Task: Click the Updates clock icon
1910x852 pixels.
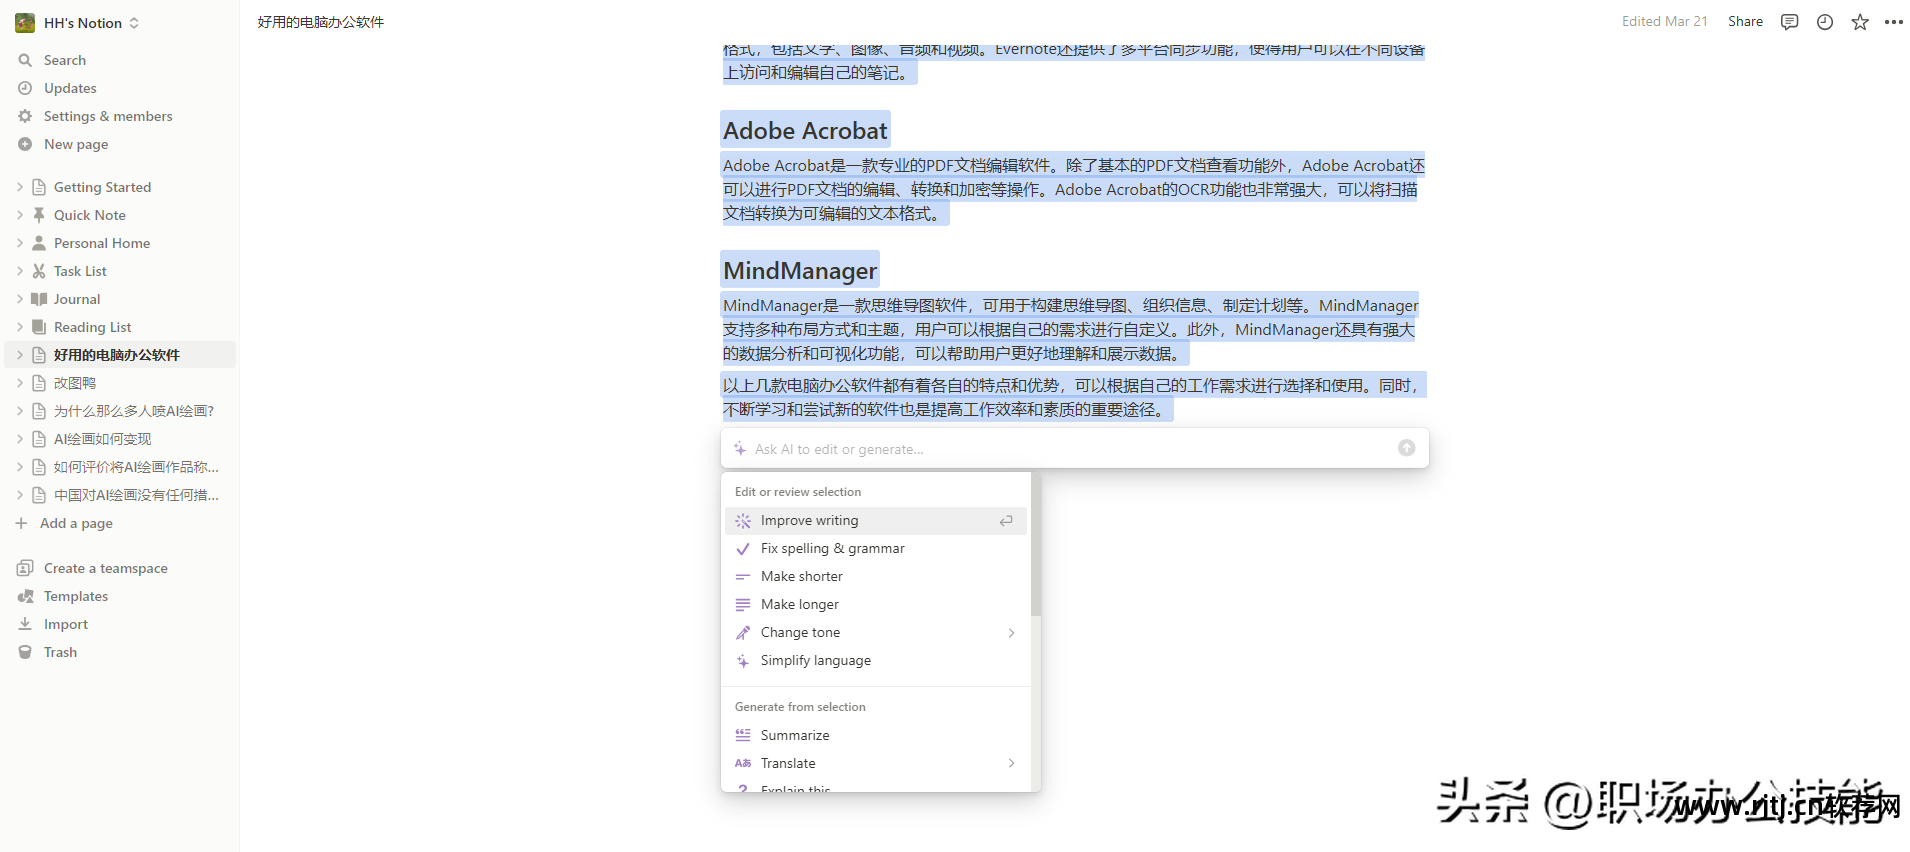Action: (25, 88)
